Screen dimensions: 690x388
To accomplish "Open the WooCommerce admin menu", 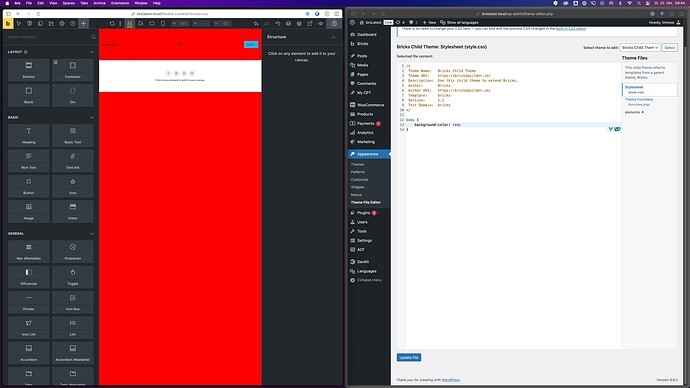I will tap(370, 105).
